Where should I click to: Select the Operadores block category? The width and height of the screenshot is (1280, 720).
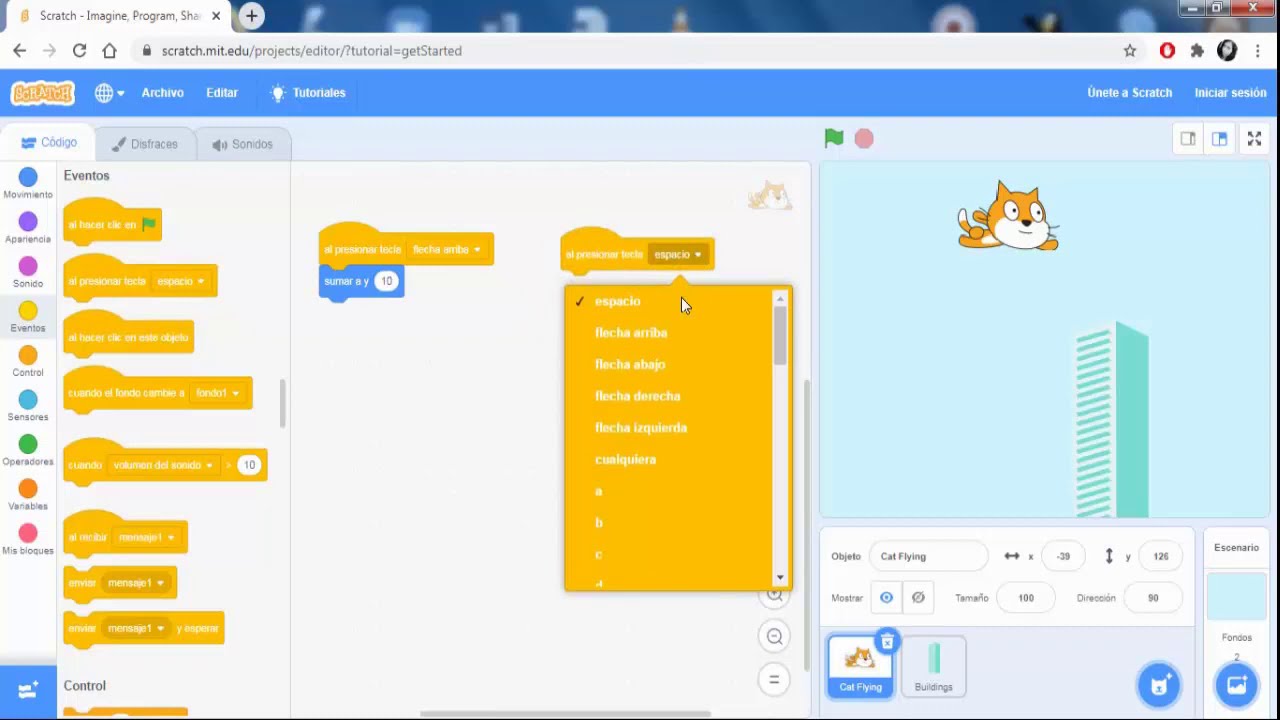click(x=28, y=450)
